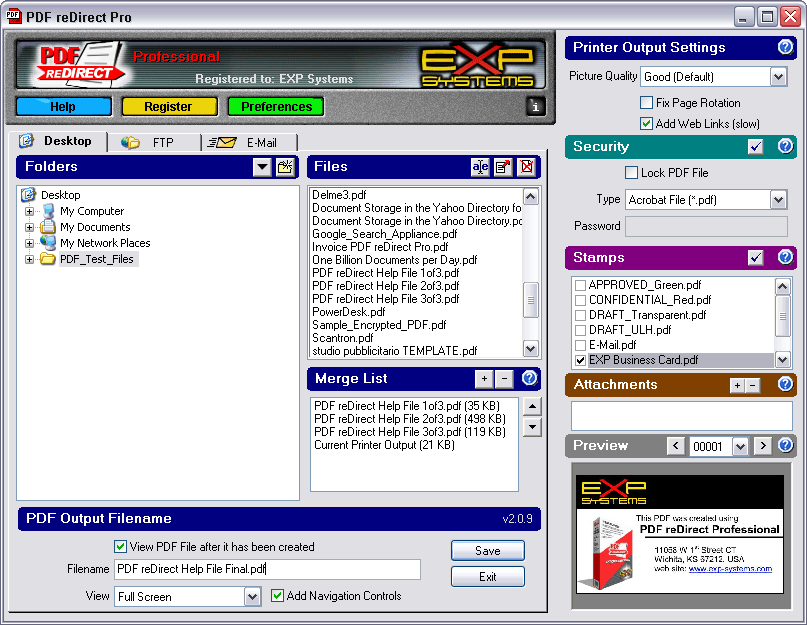Open the Folders header dropdown arrow

tap(262, 167)
